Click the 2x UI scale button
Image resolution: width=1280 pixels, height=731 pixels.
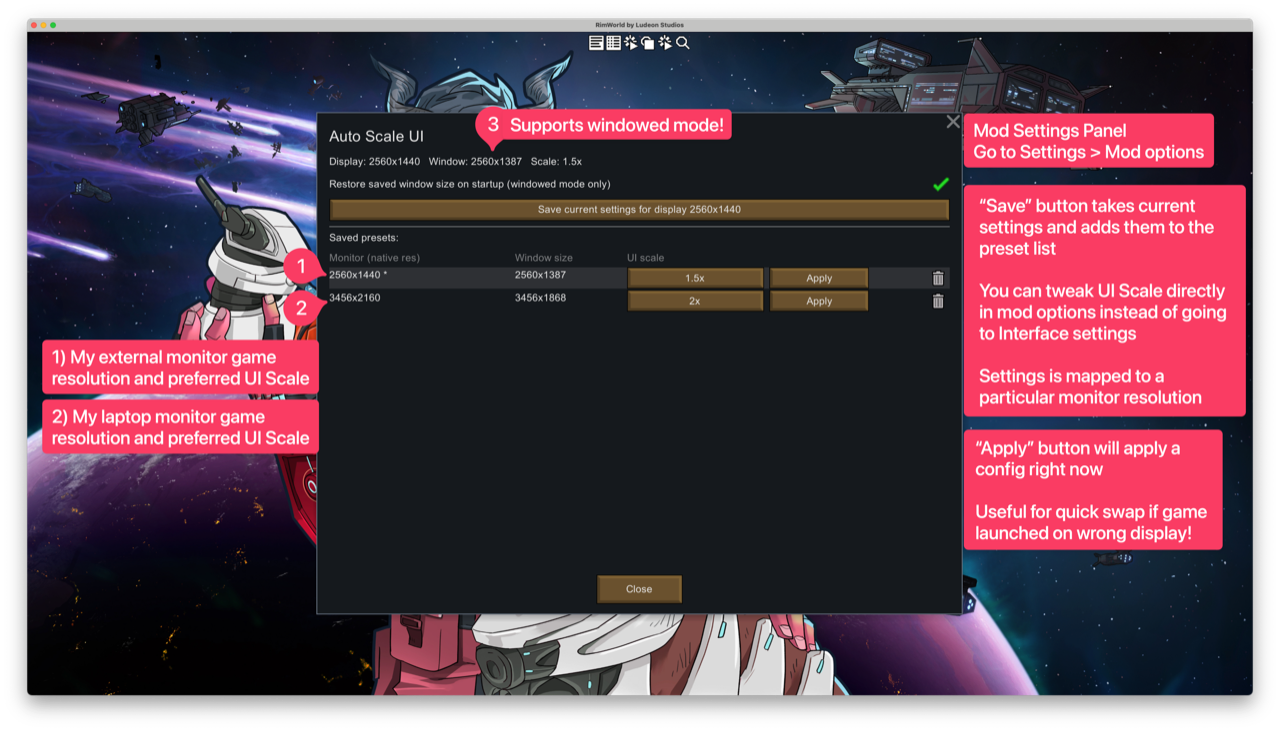click(x=695, y=301)
